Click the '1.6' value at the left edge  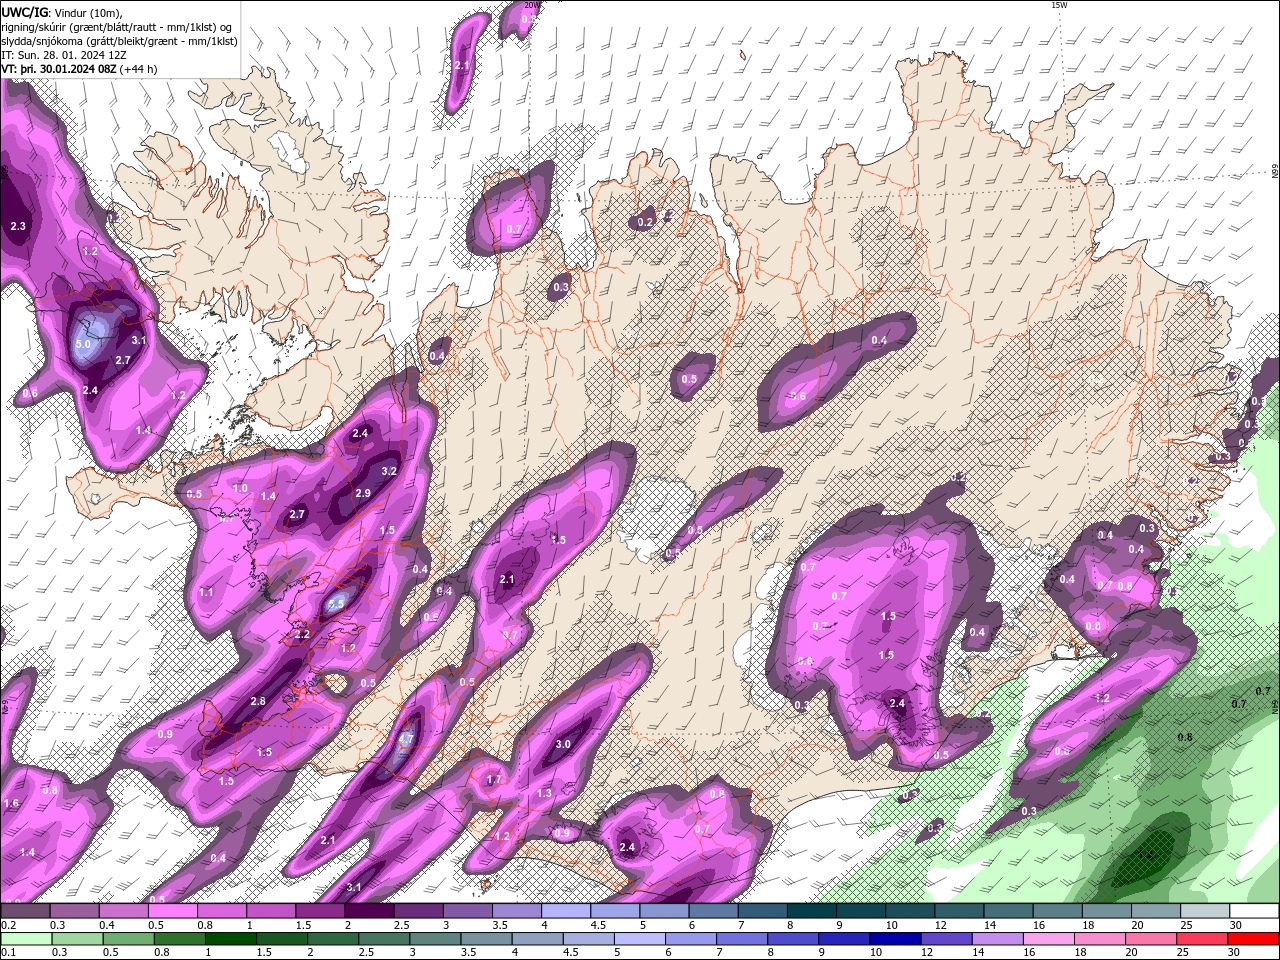point(12,803)
